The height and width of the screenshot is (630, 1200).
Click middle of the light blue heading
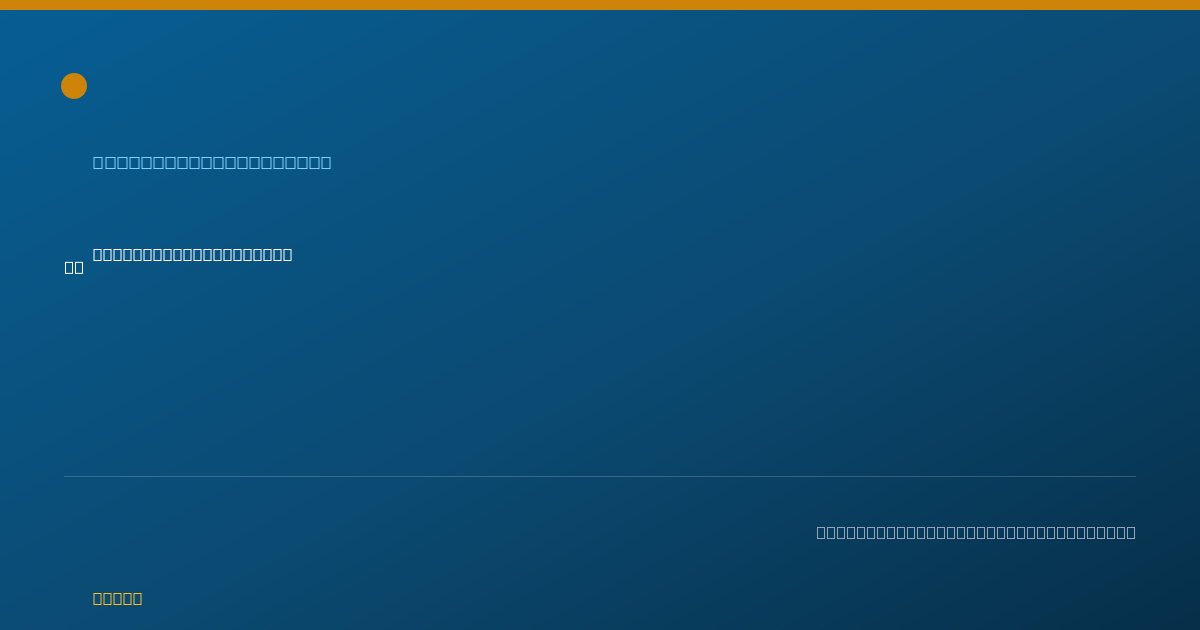212,162
